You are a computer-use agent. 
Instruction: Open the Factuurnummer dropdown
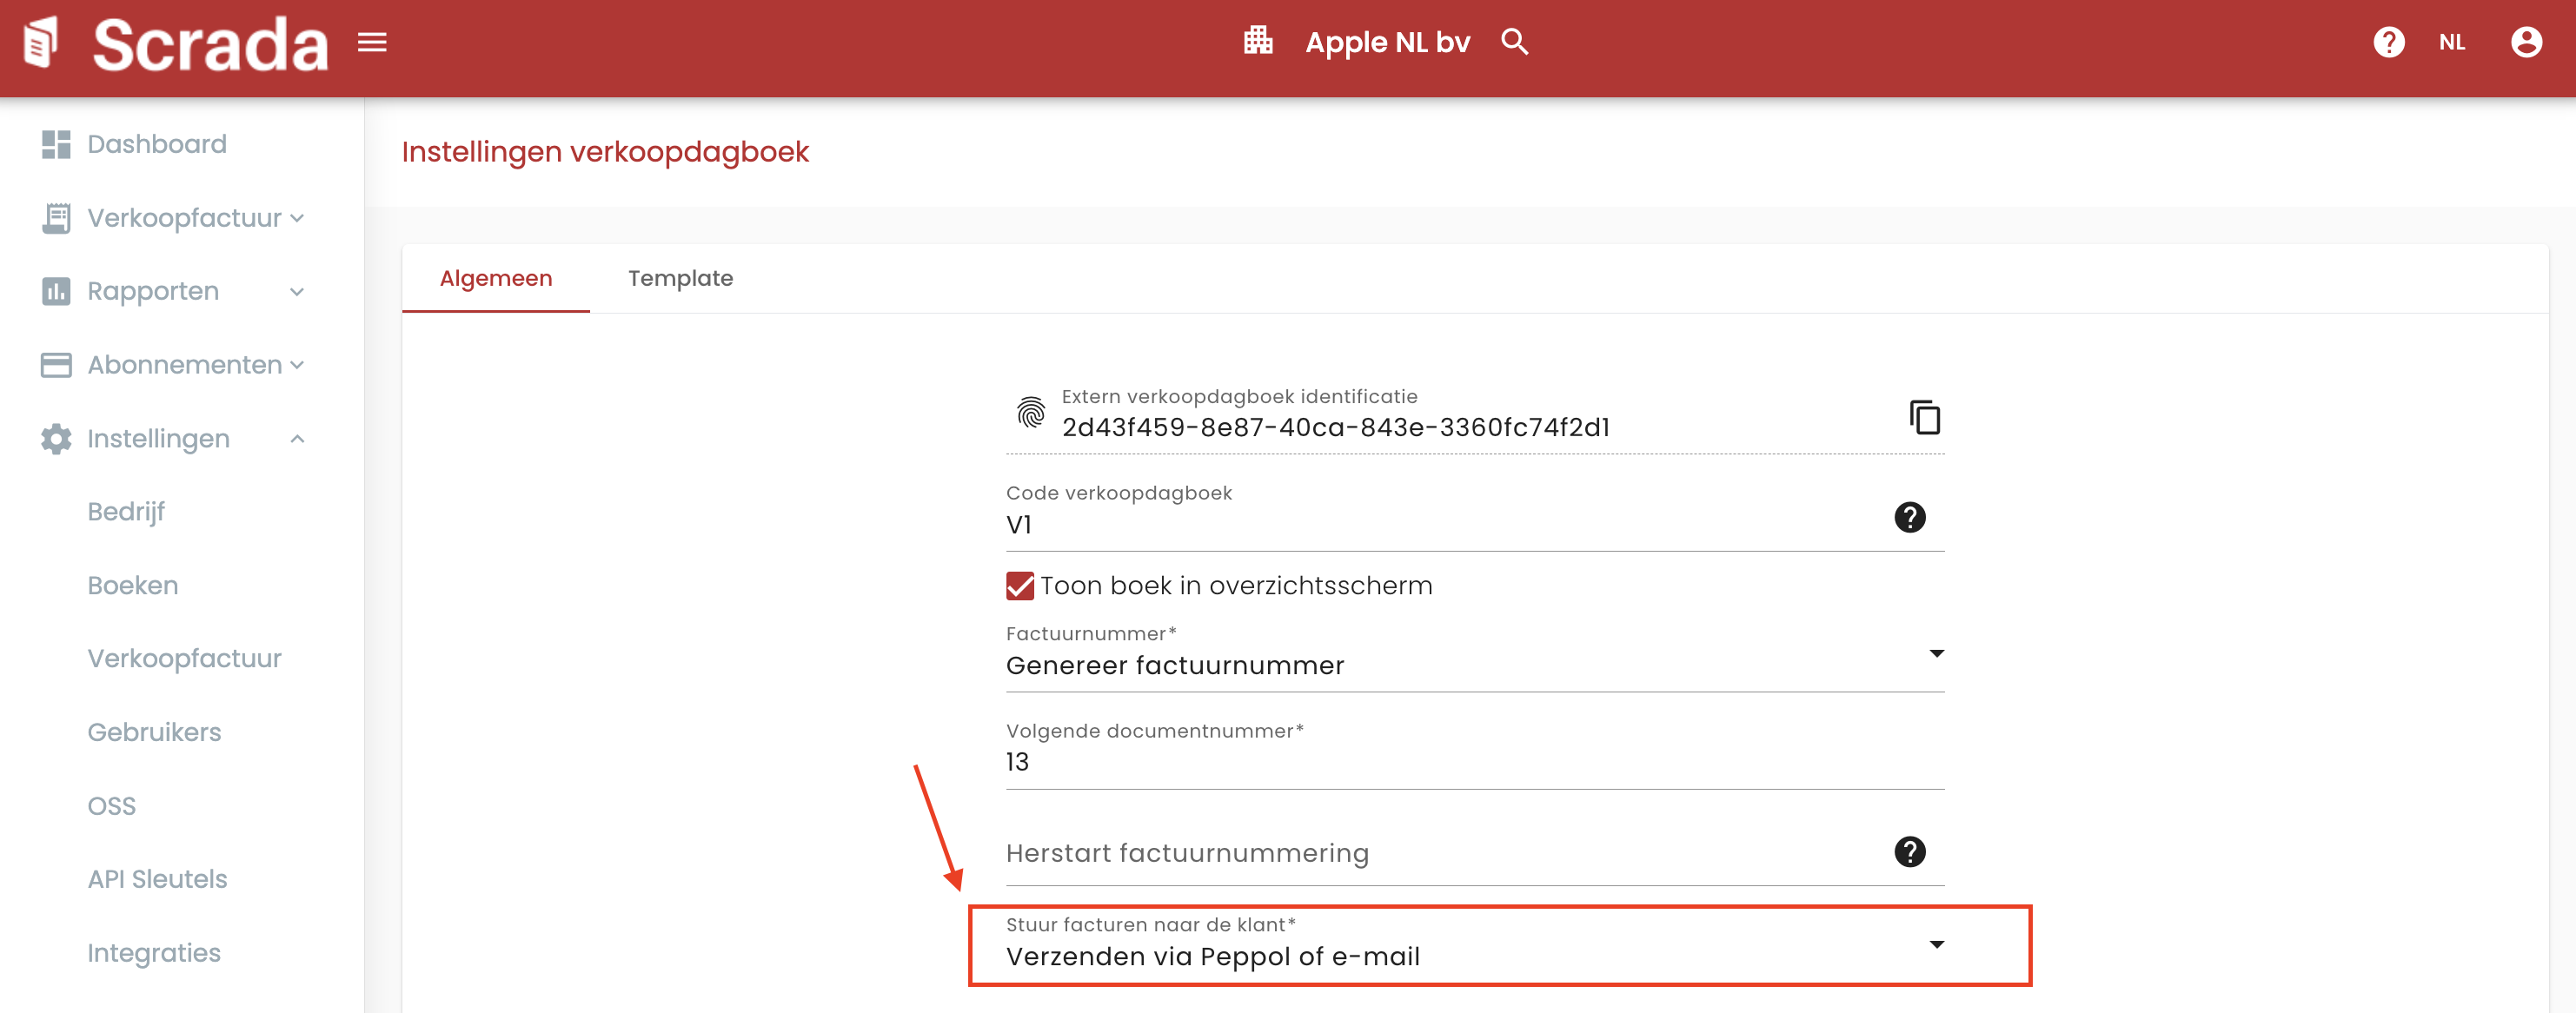[x=1474, y=664]
